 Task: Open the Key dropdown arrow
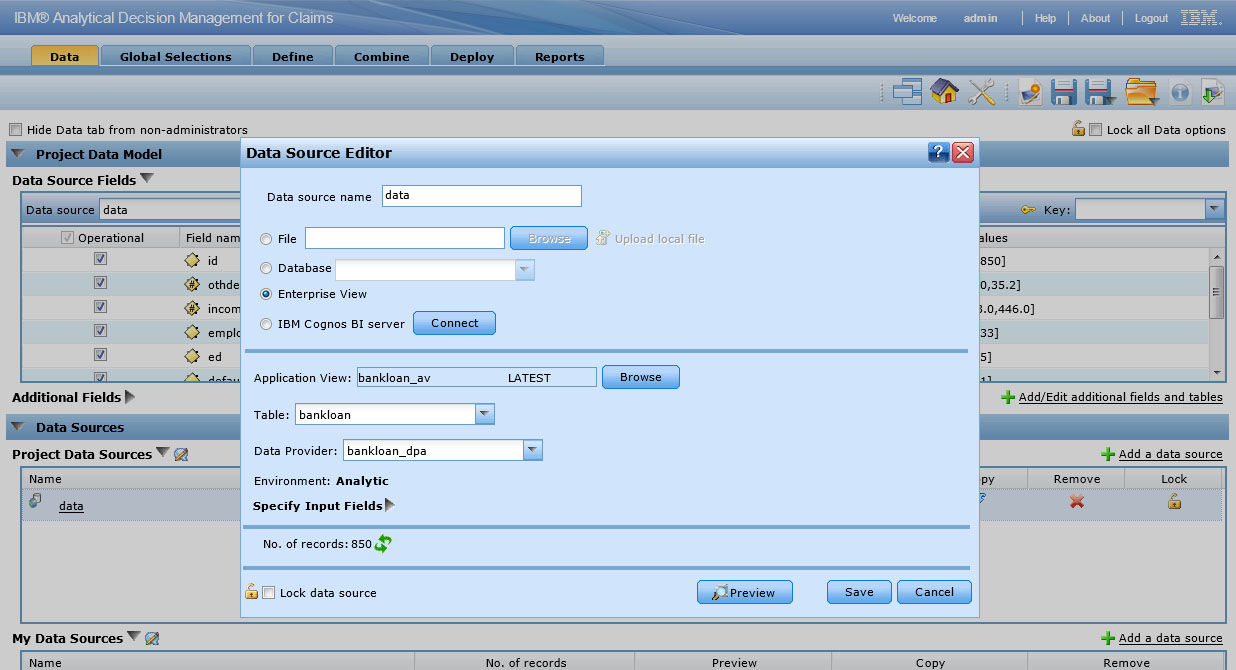click(x=1215, y=209)
